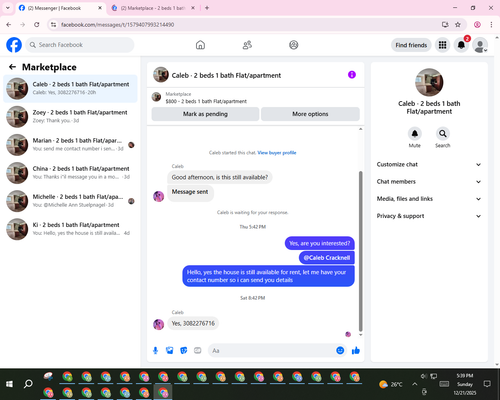Expand Media, files and links section
The height and width of the screenshot is (400, 500).
(429, 199)
